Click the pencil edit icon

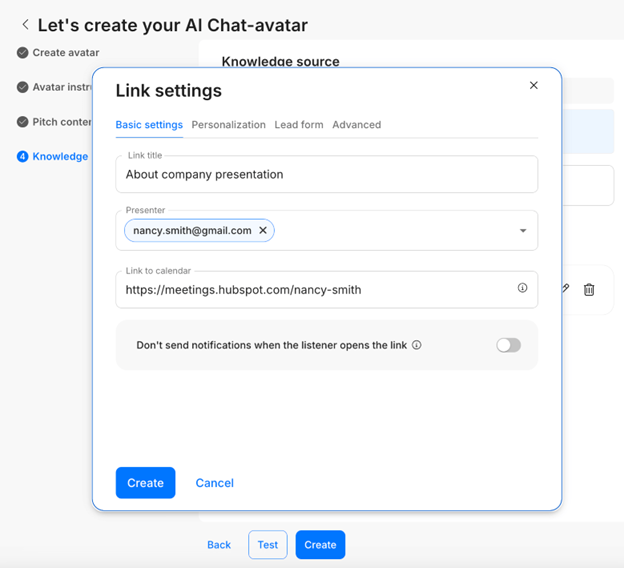click(x=565, y=289)
